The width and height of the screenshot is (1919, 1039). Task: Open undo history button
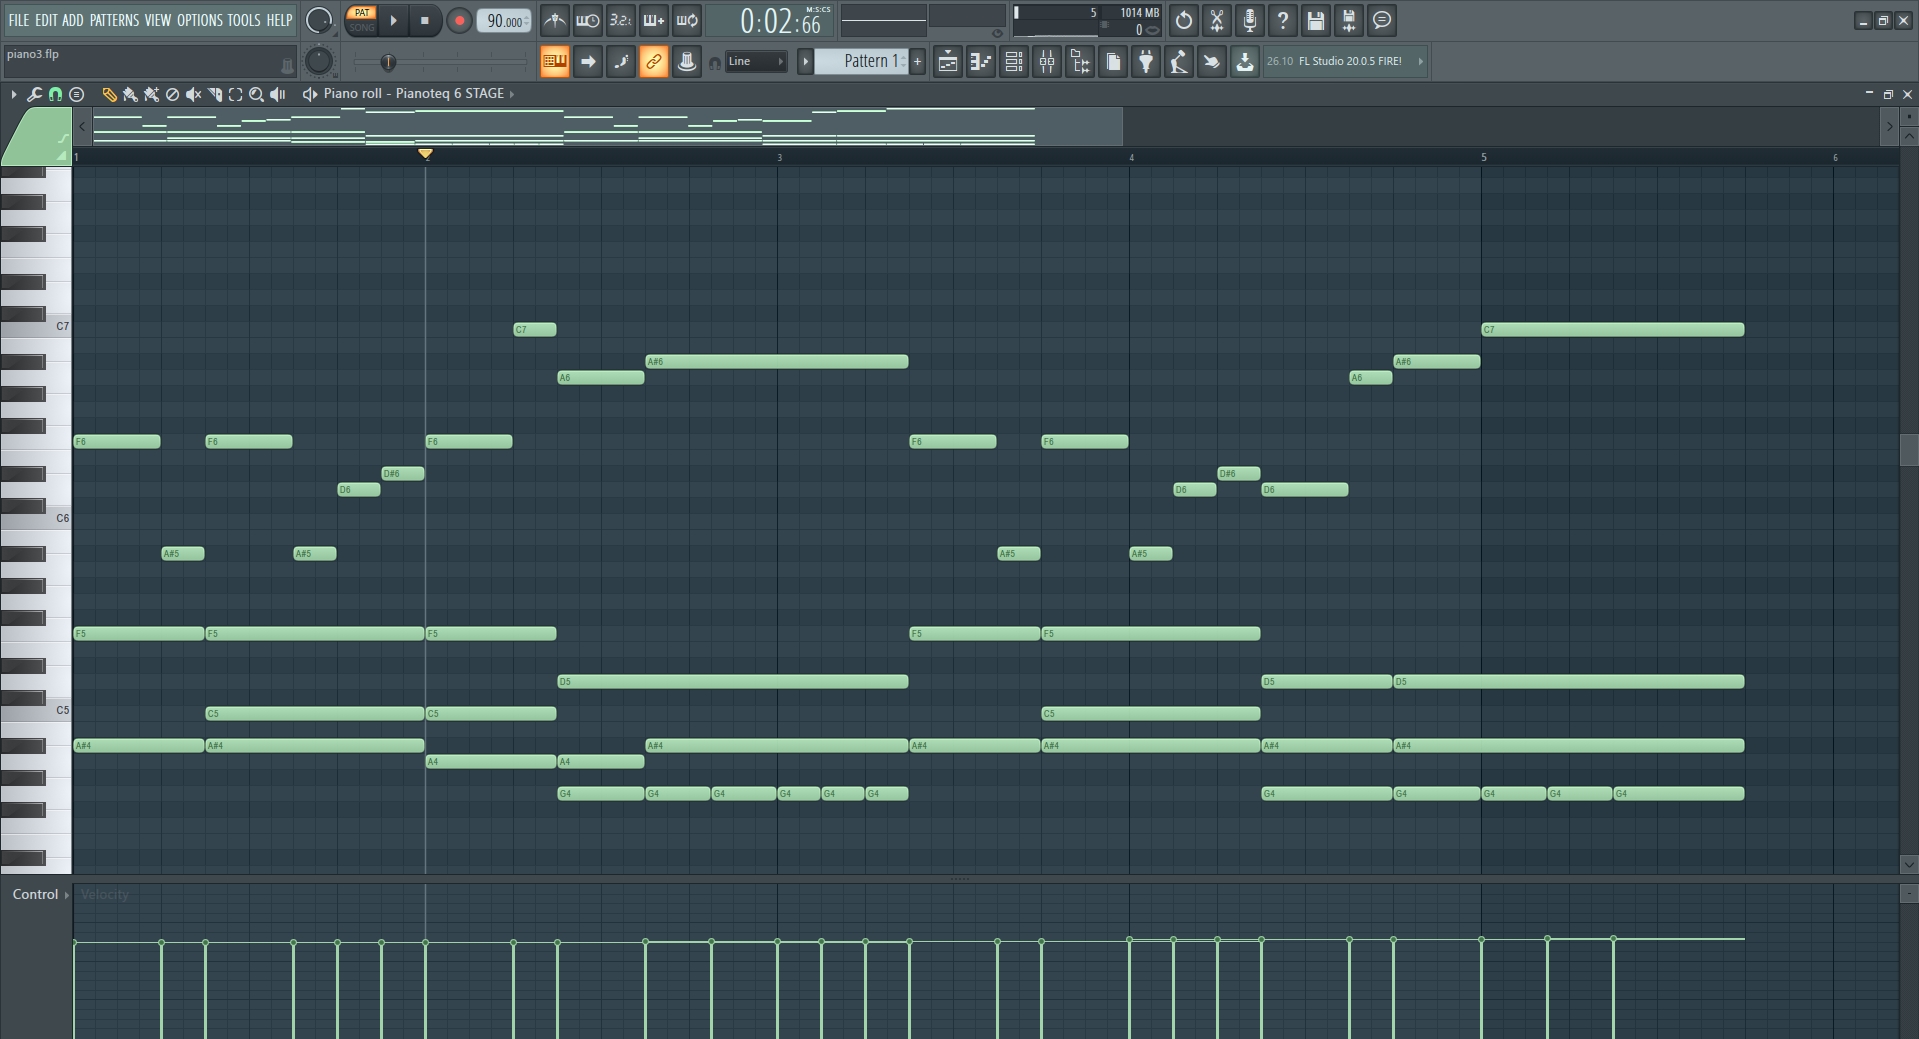pos(1184,20)
